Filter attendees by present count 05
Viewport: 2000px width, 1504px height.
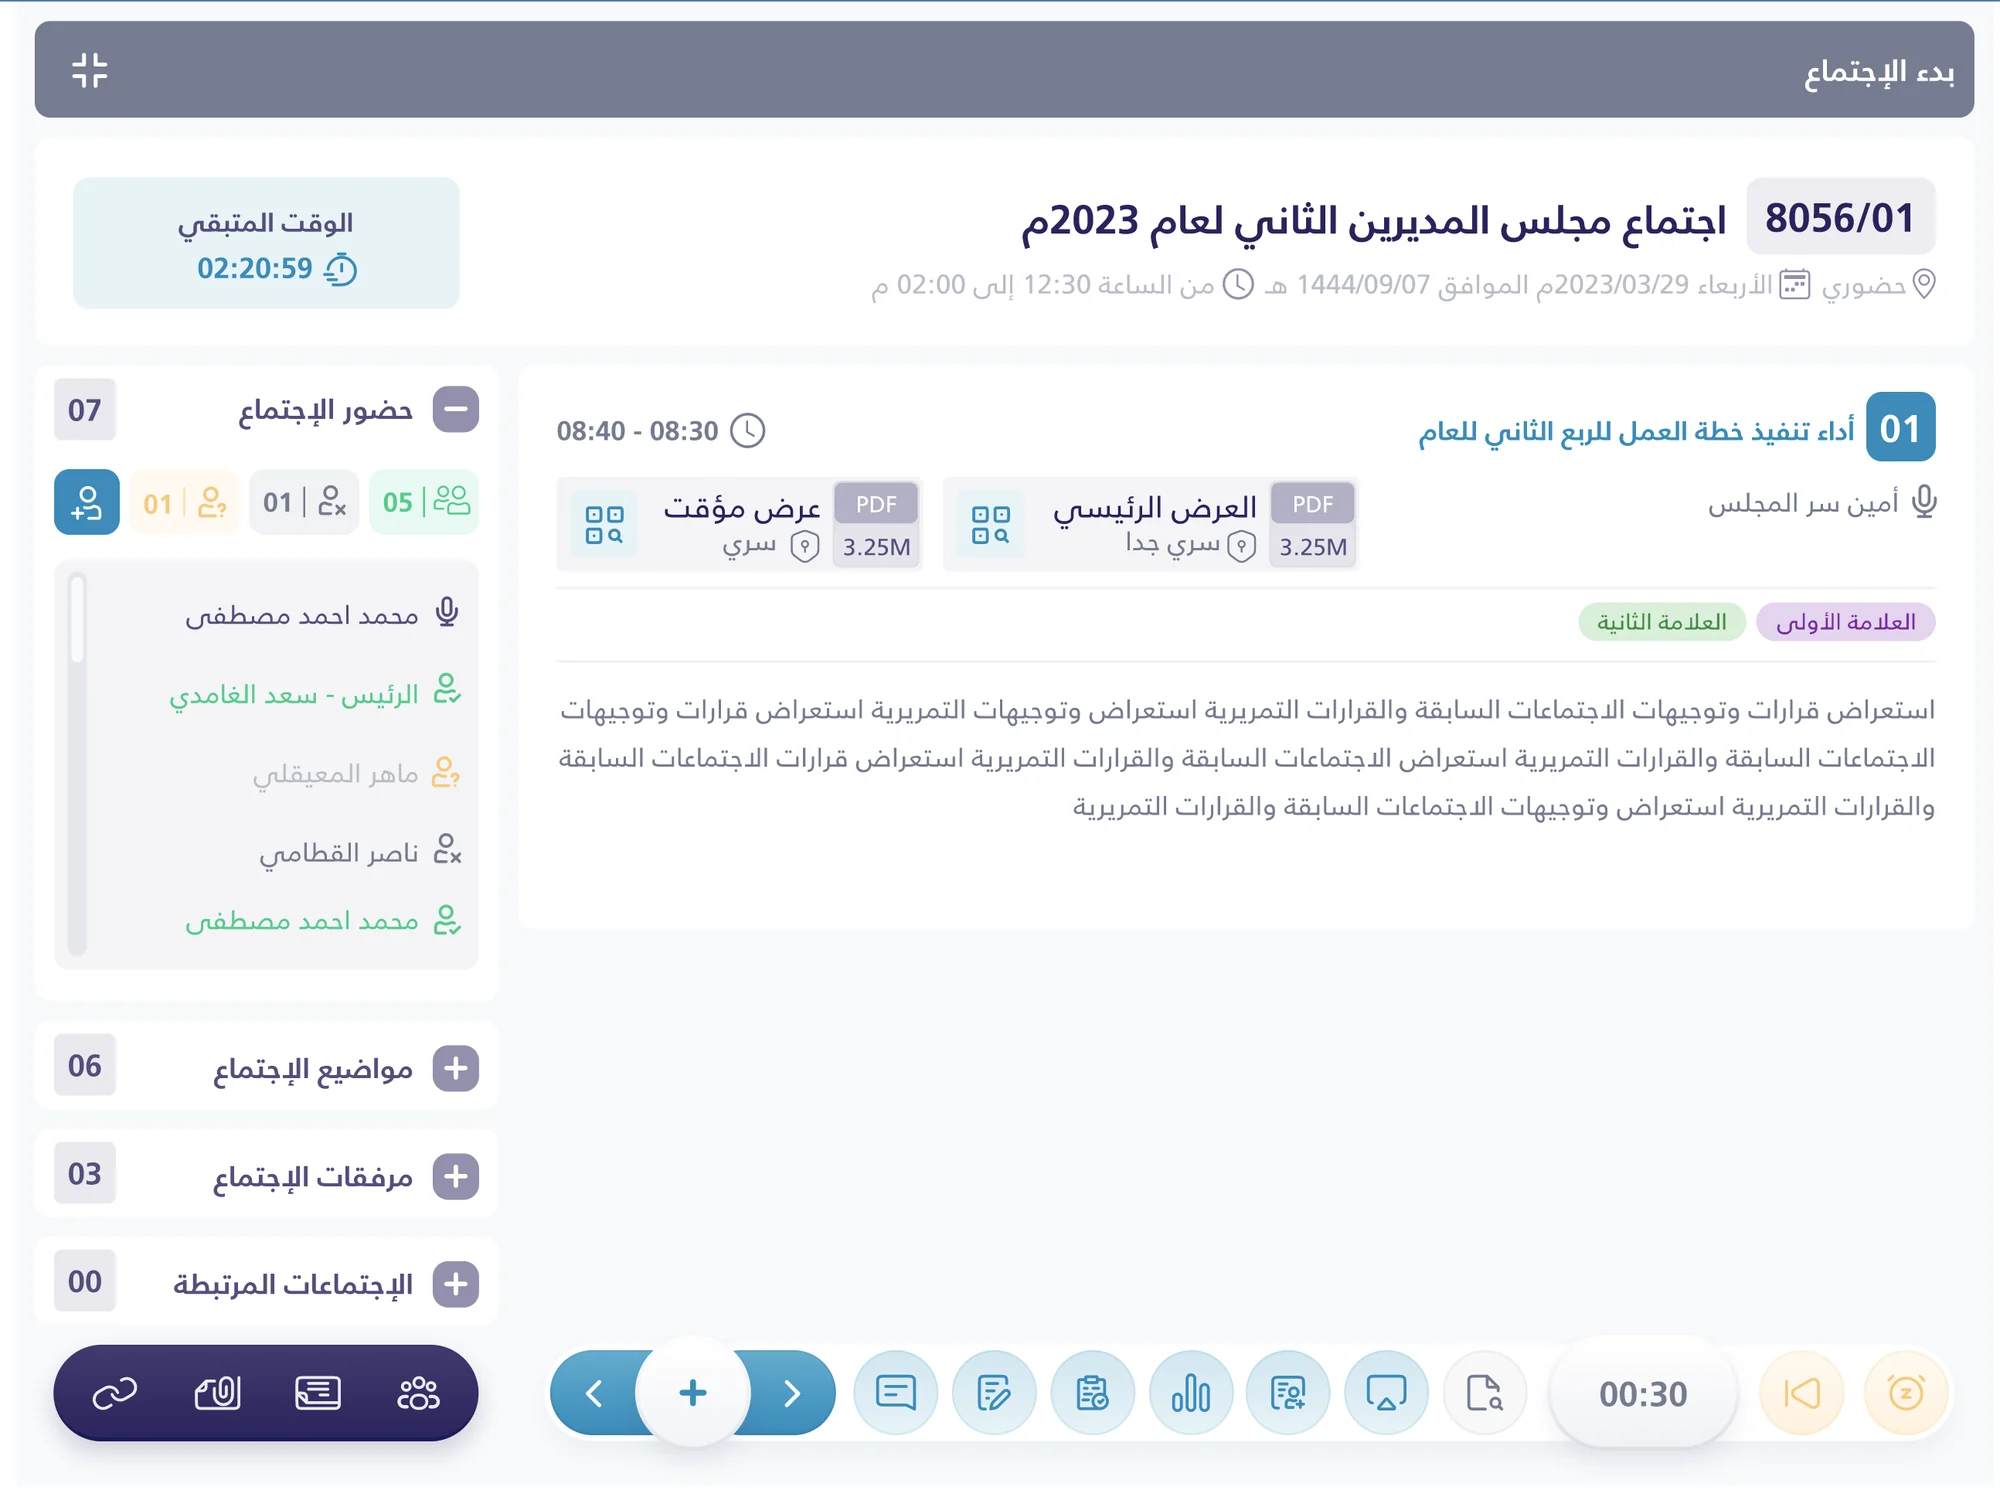click(x=424, y=502)
